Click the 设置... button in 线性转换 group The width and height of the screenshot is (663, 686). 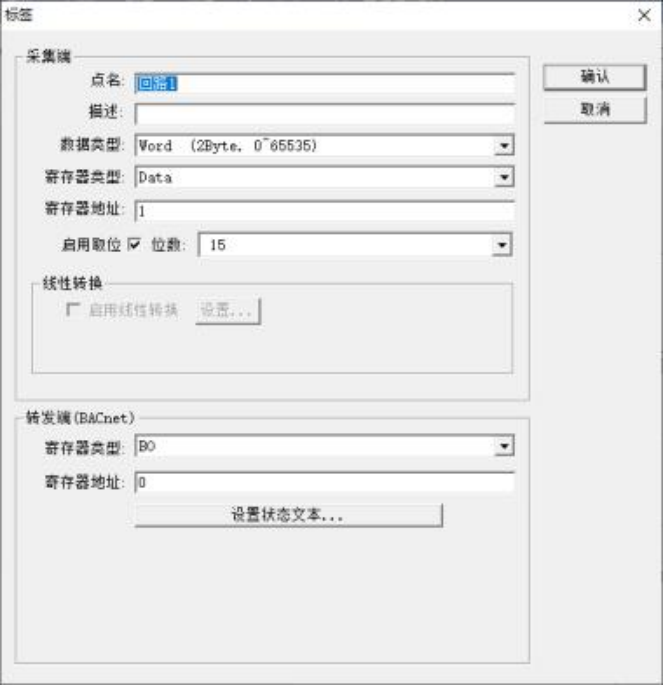(228, 311)
